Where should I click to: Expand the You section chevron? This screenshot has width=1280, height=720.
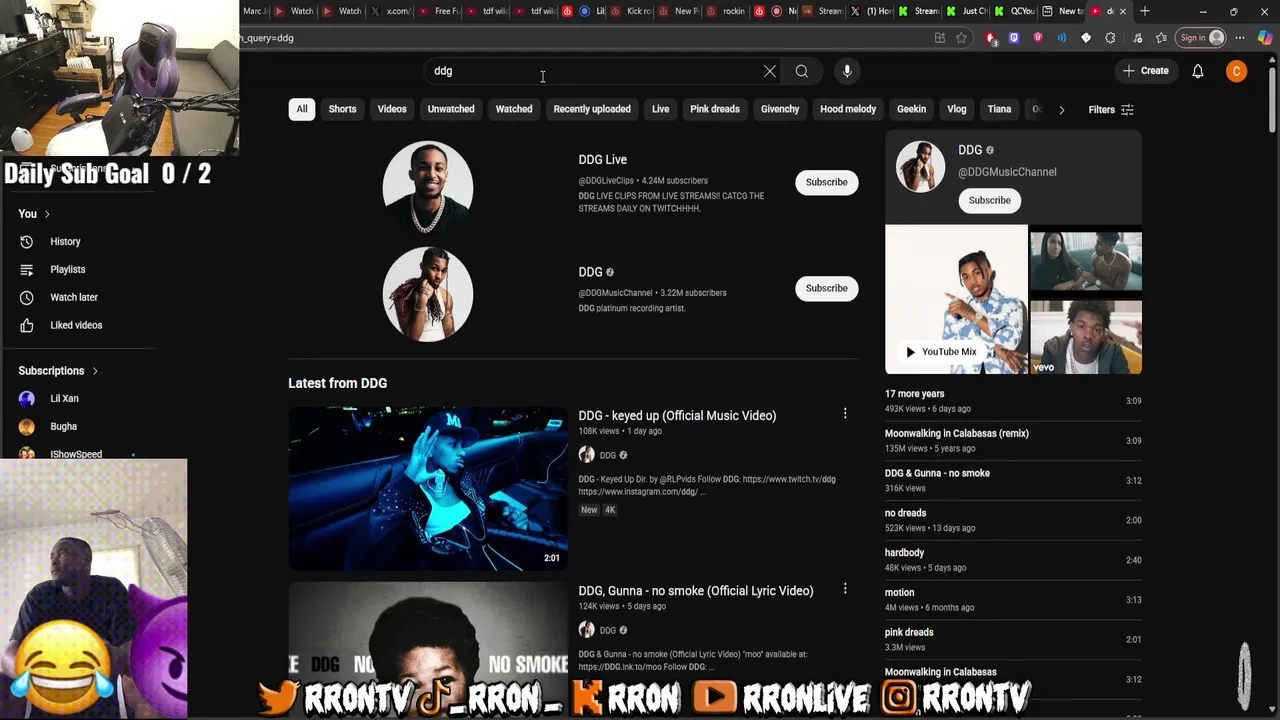[46, 214]
